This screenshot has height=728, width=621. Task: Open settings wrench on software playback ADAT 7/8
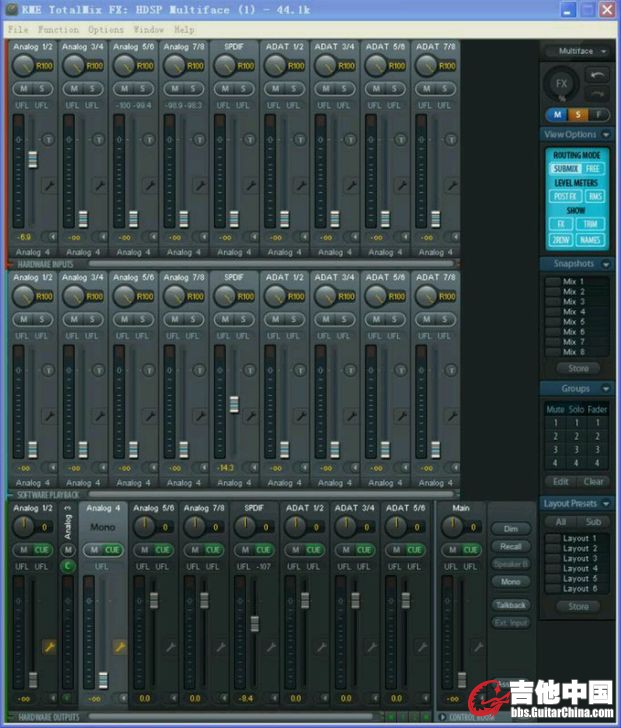pos(452,416)
